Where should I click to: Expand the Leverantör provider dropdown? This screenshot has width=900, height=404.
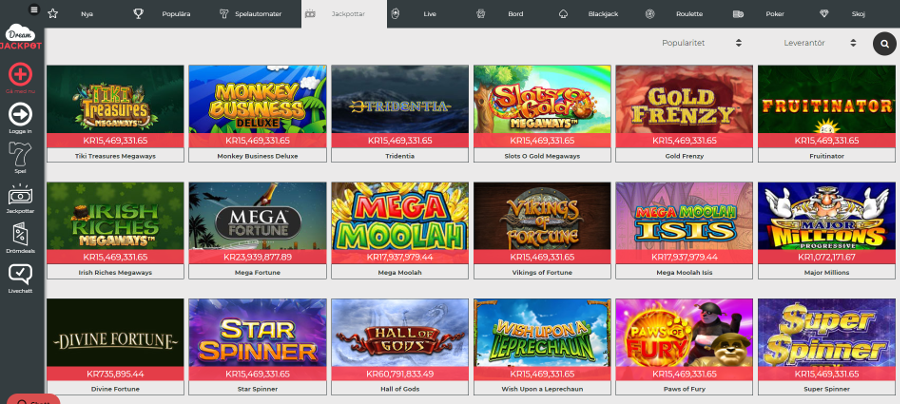820,43
